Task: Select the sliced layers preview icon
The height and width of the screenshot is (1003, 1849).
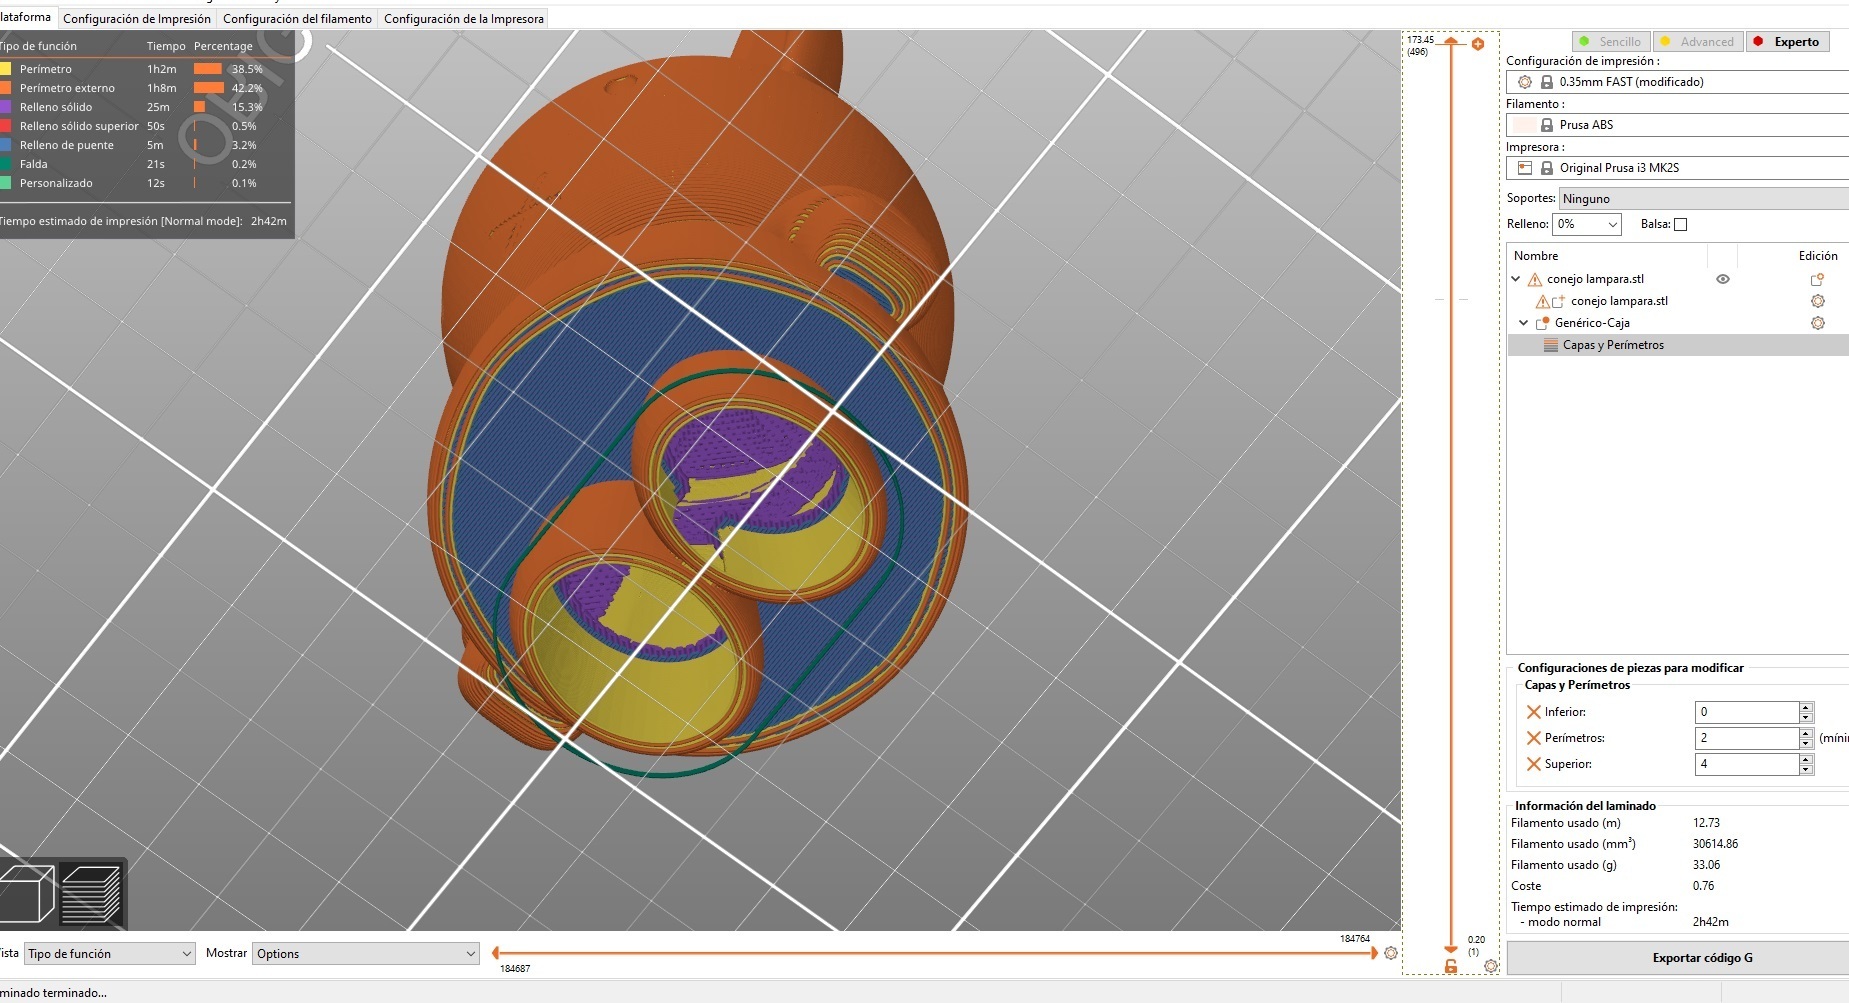Action: [x=91, y=893]
